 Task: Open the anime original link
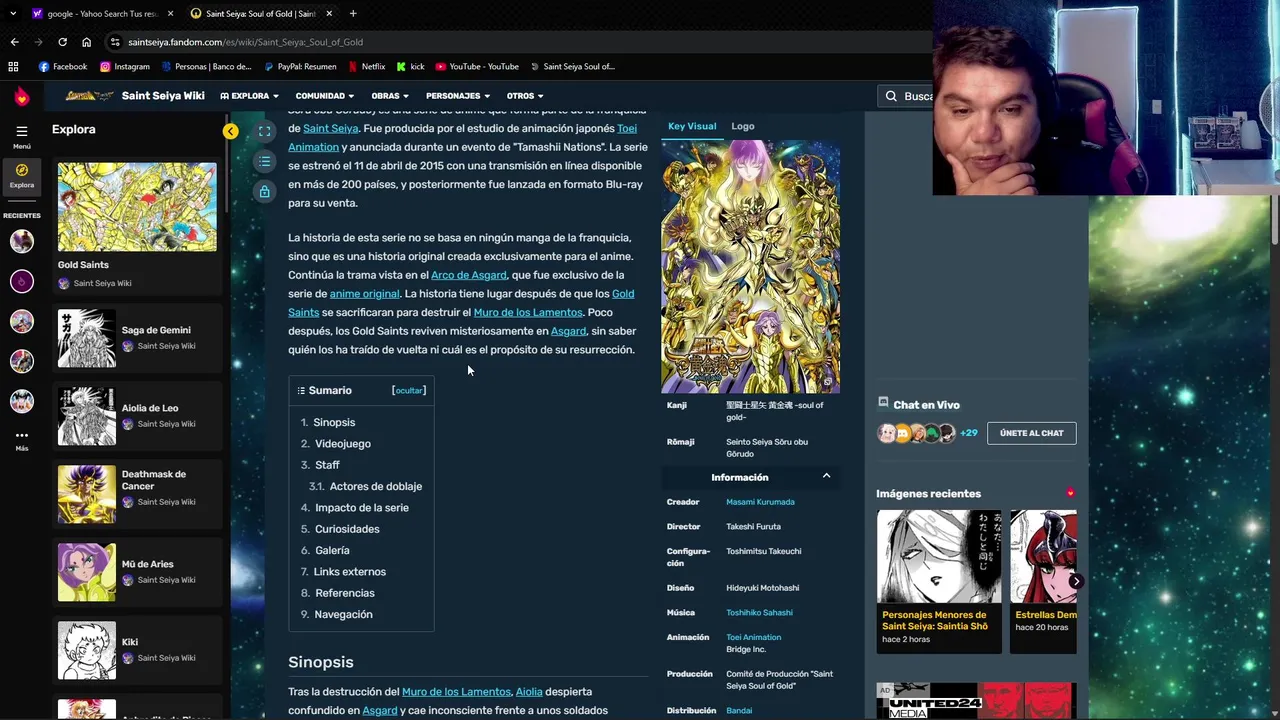point(364,294)
